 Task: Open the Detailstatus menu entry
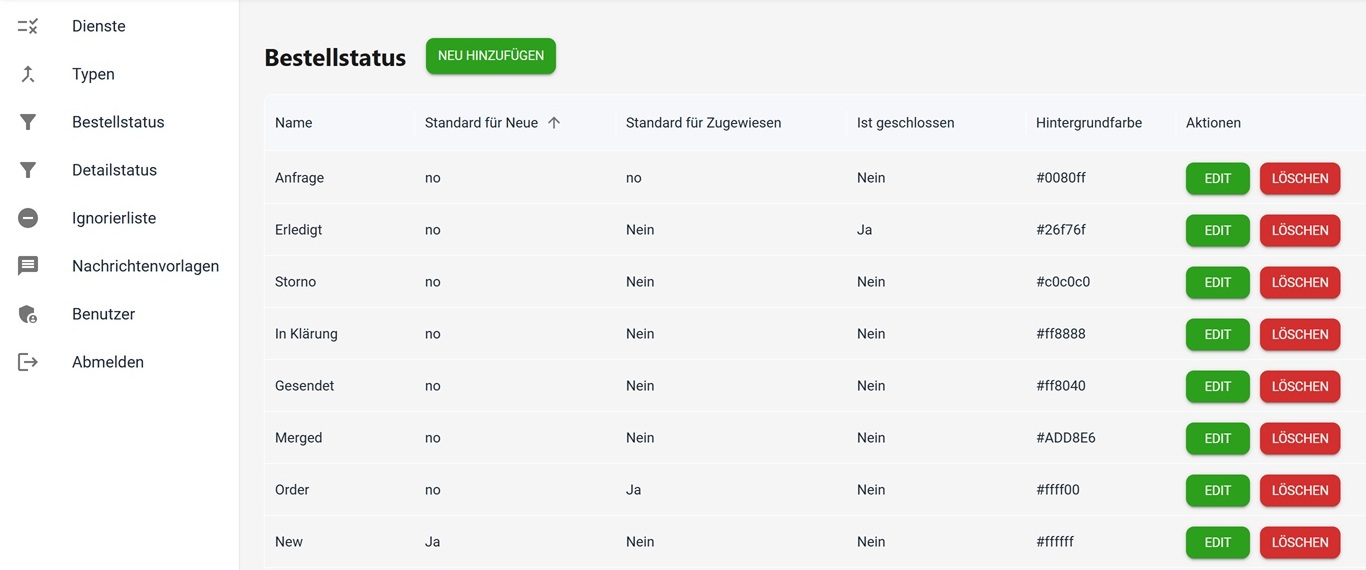tap(114, 170)
